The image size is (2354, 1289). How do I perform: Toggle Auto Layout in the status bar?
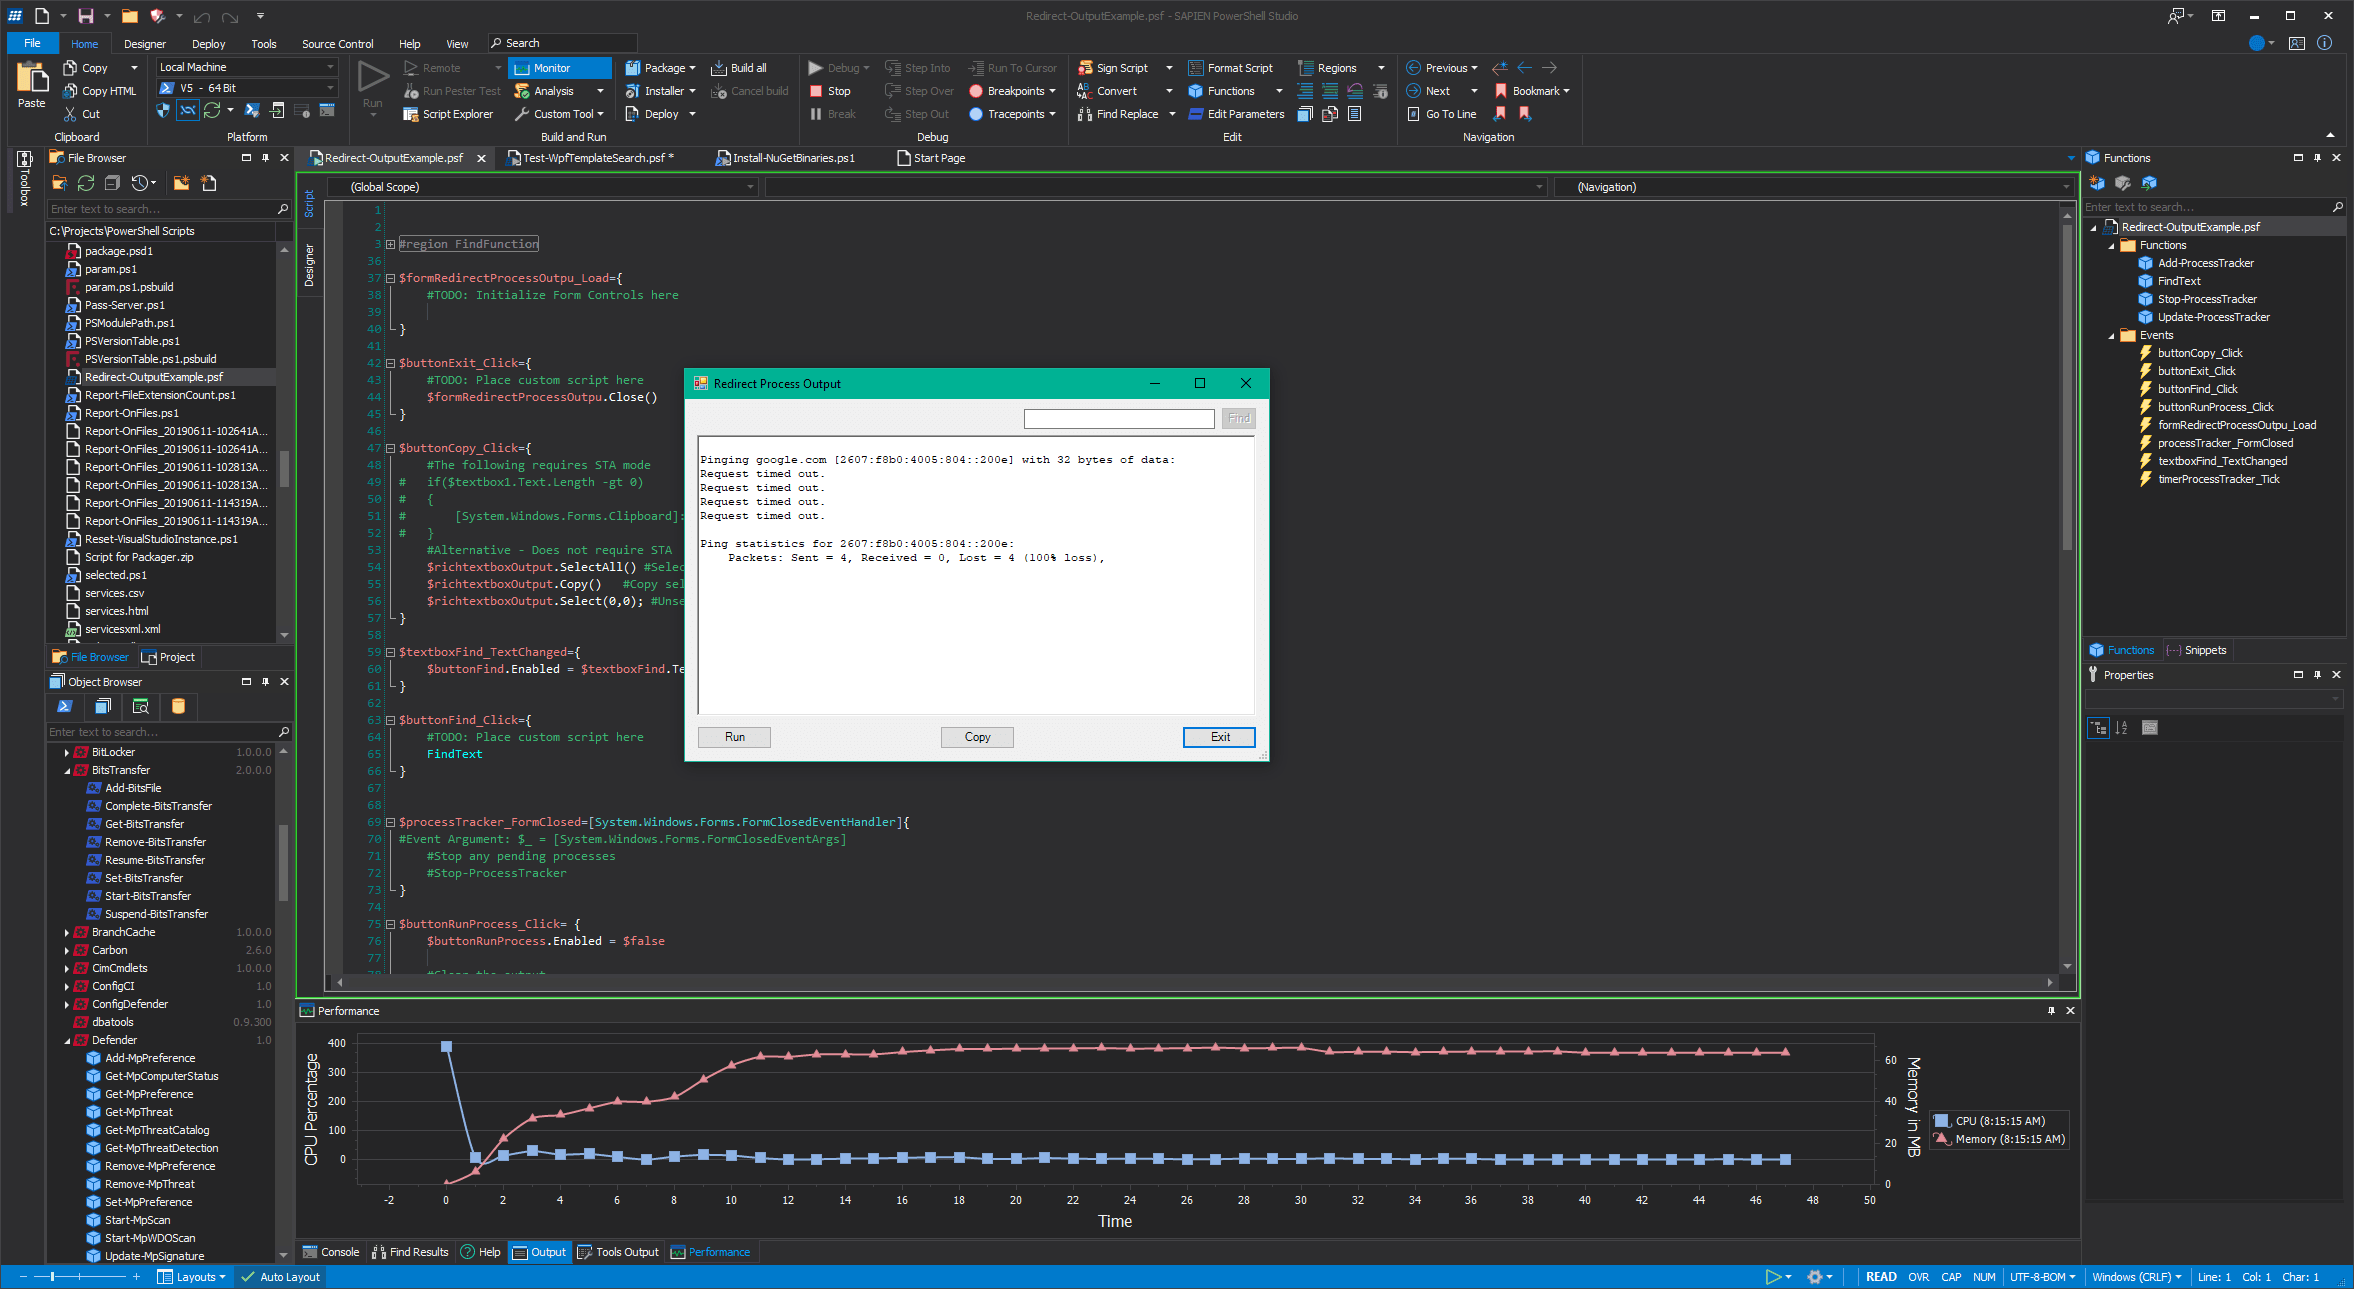coord(280,1277)
